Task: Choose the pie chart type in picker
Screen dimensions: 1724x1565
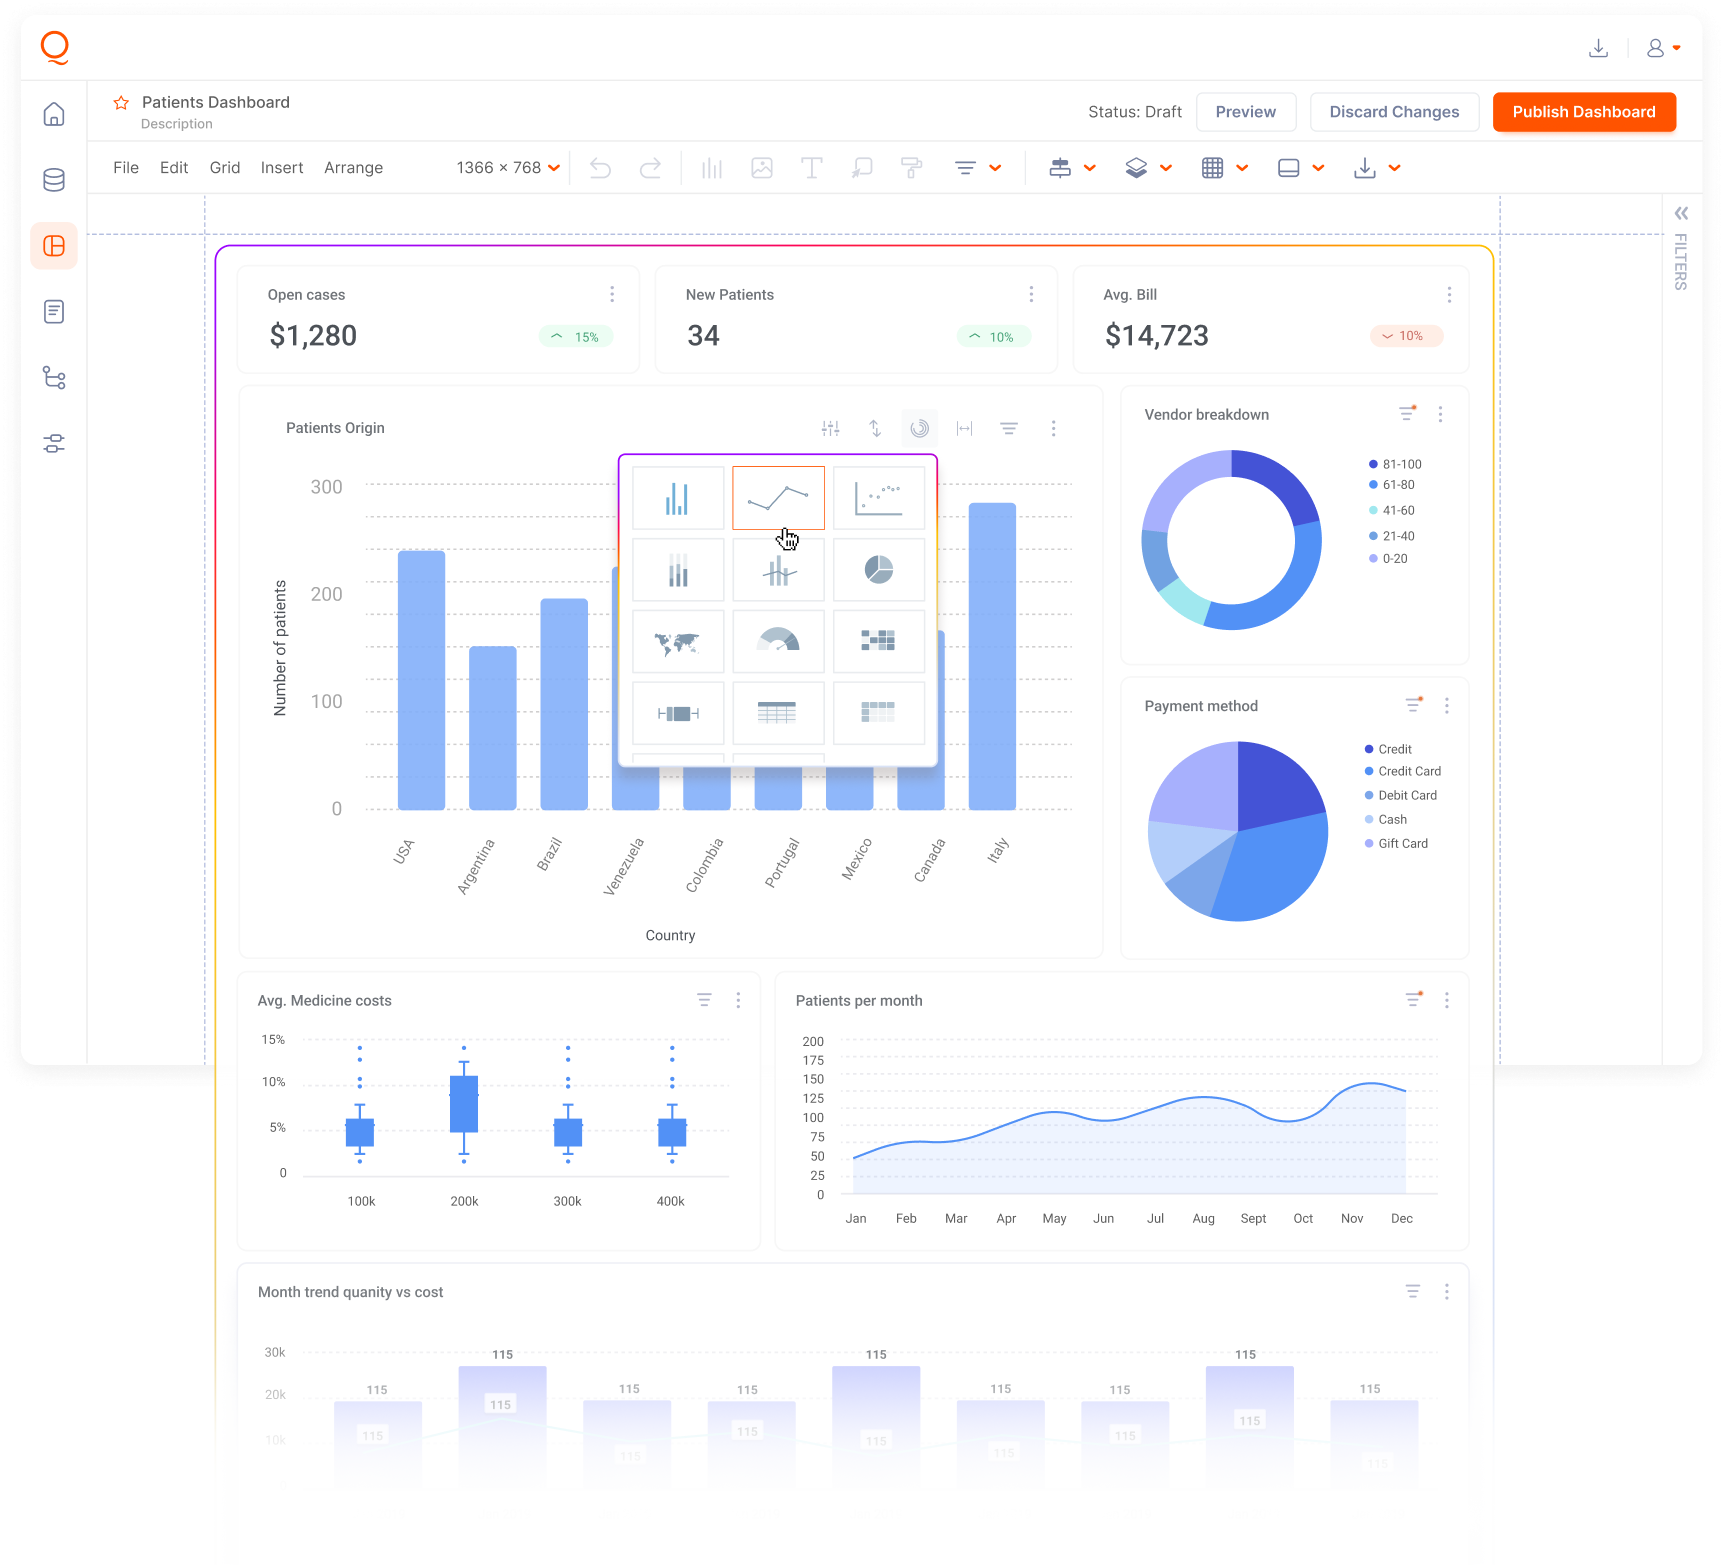Action: [878, 570]
